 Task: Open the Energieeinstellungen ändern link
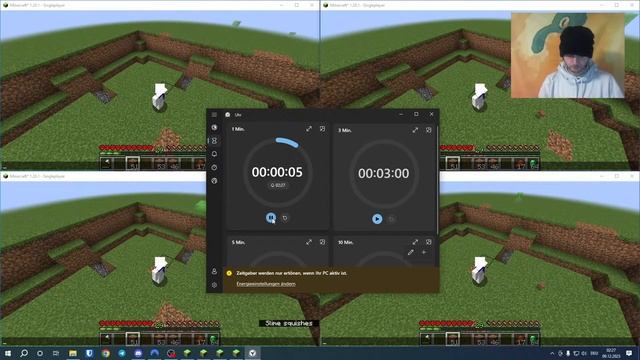click(x=266, y=284)
